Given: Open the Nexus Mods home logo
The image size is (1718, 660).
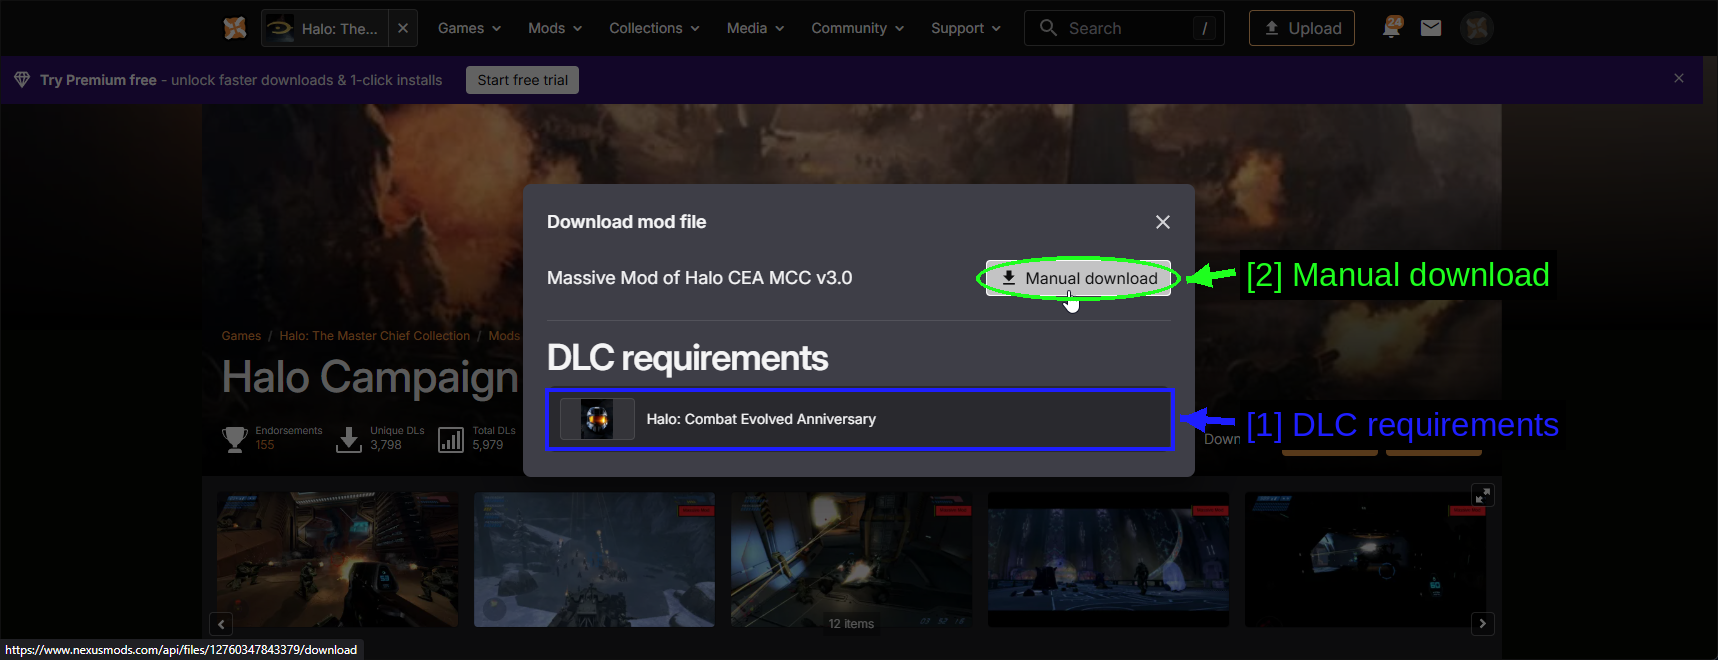Looking at the screenshot, I should (235, 28).
